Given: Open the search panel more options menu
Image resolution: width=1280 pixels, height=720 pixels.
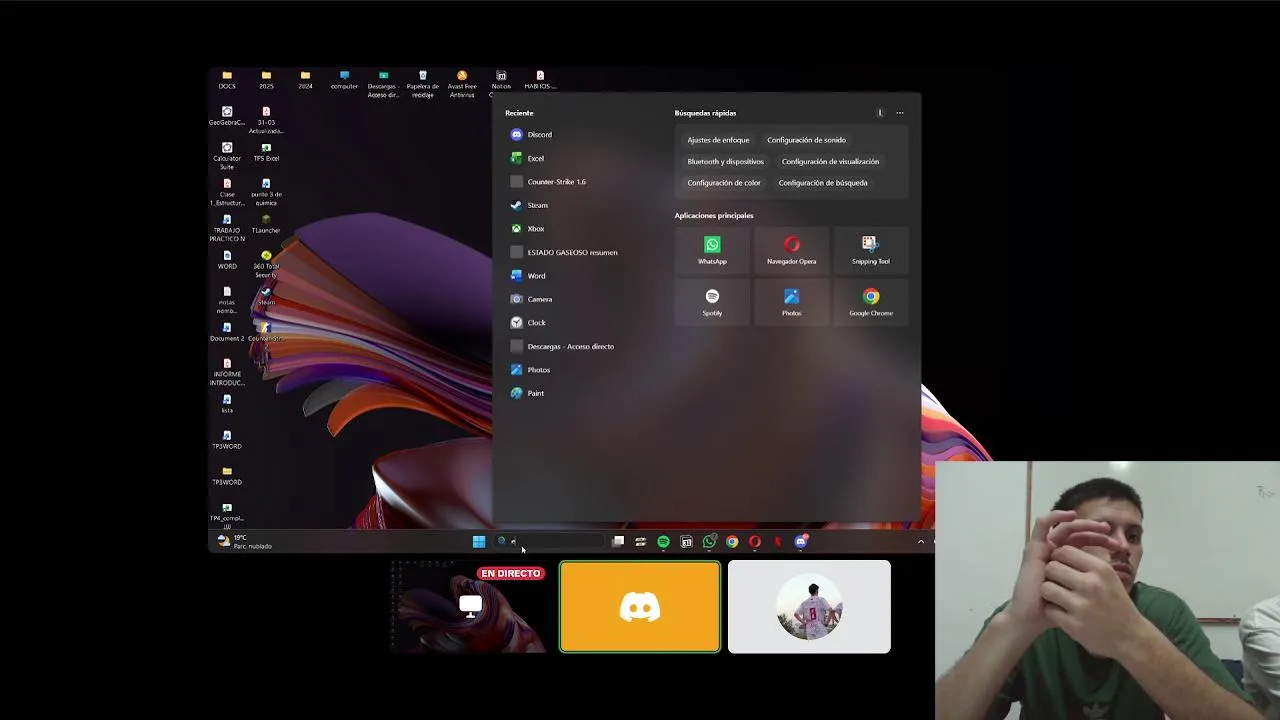Looking at the screenshot, I should click(900, 113).
